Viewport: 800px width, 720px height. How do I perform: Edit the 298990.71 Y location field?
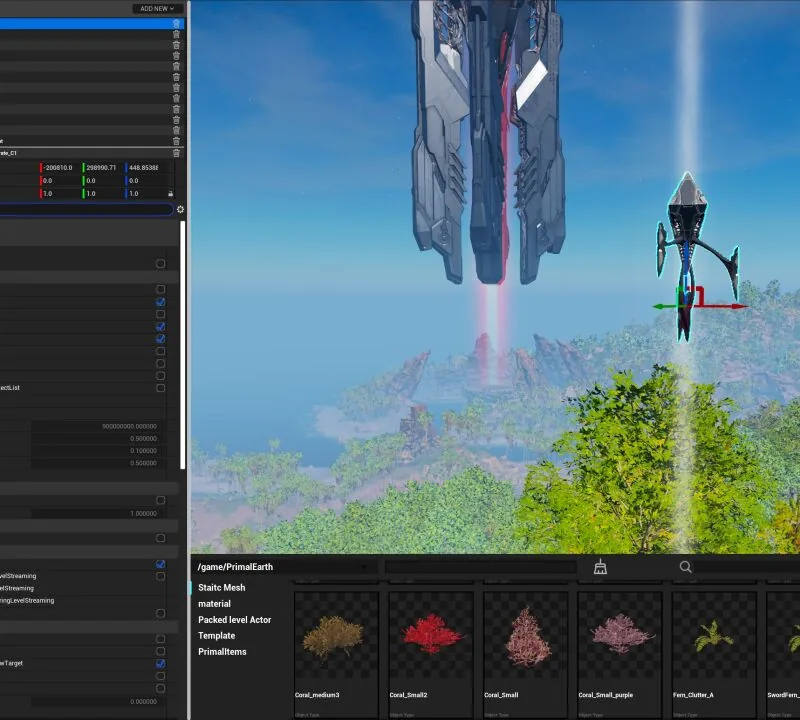[103, 167]
